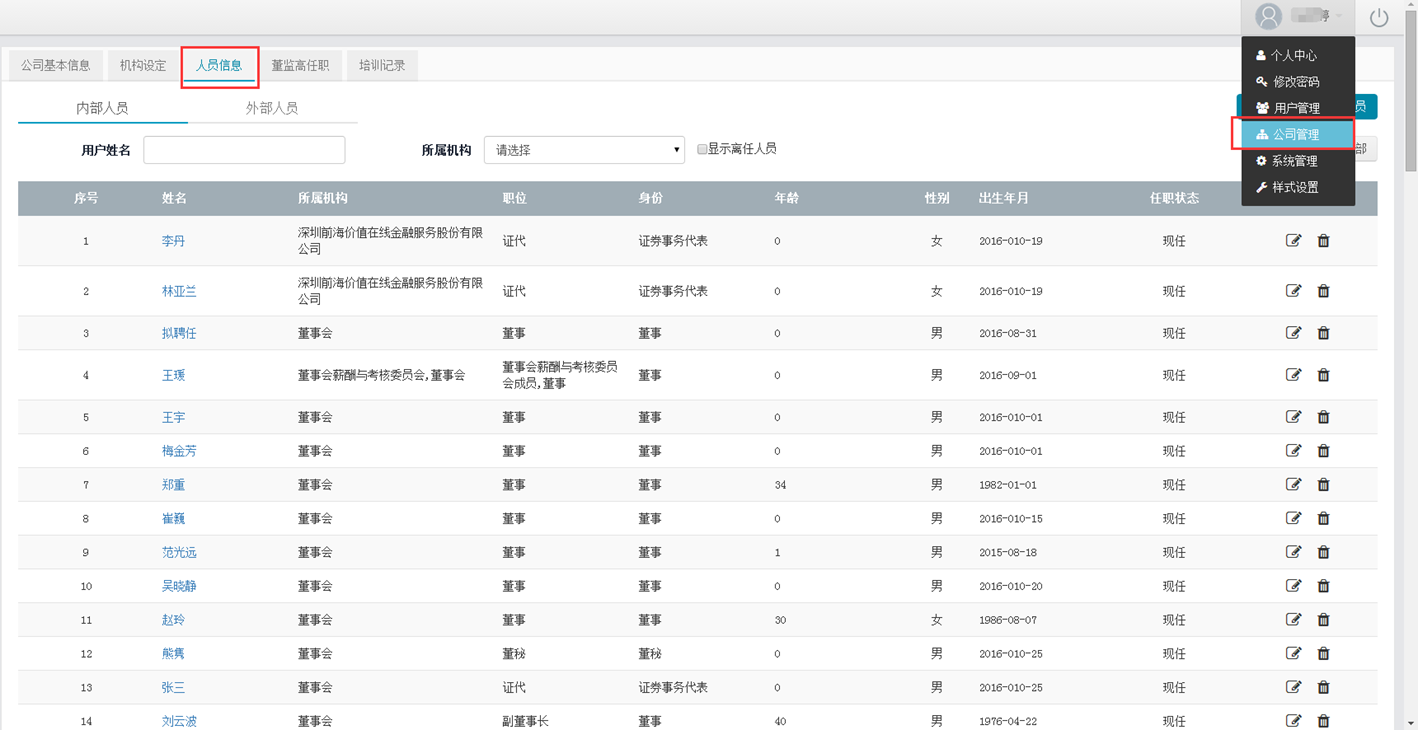
Task: Open the 所属机构 dropdown
Action: click(584, 150)
